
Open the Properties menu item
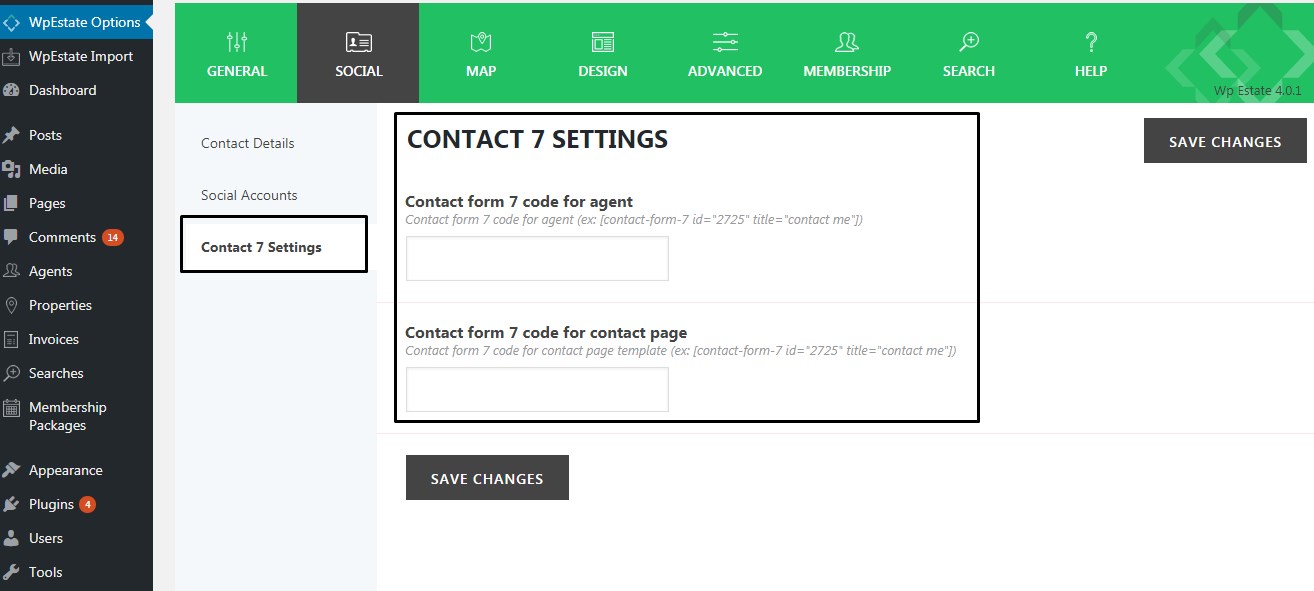[60, 305]
